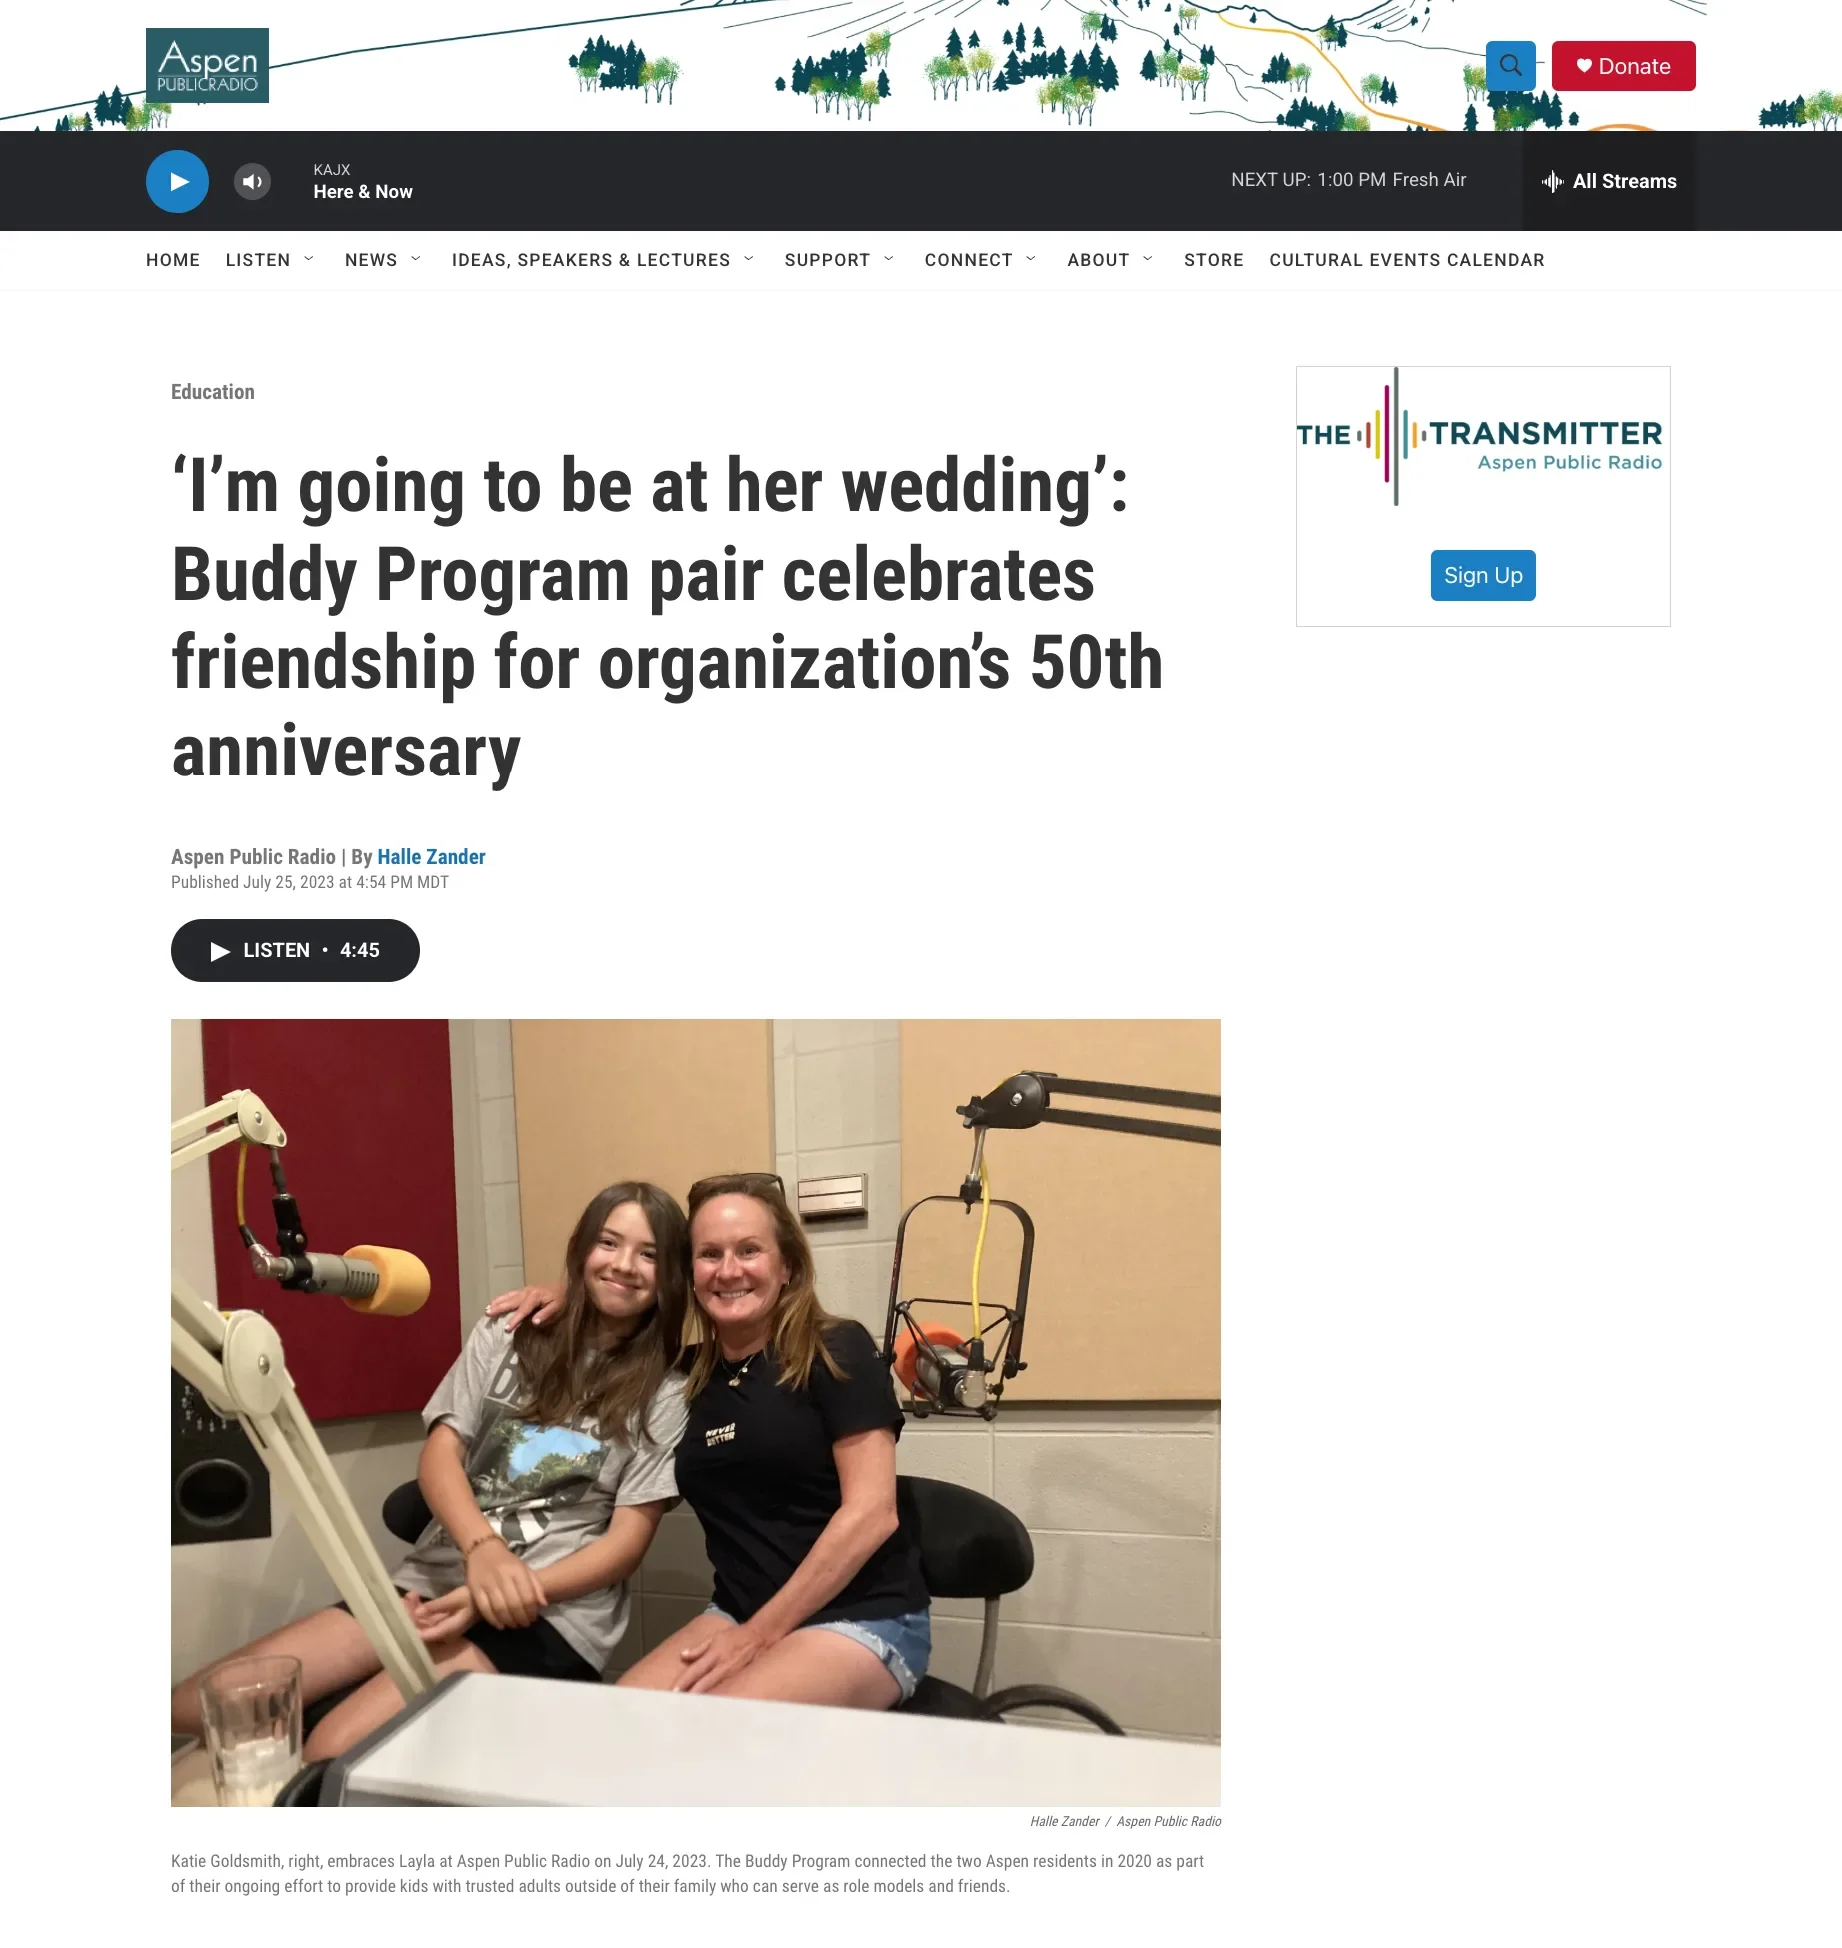Expand the Connect menu chevron
1842x1948 pixels.
1031,259
